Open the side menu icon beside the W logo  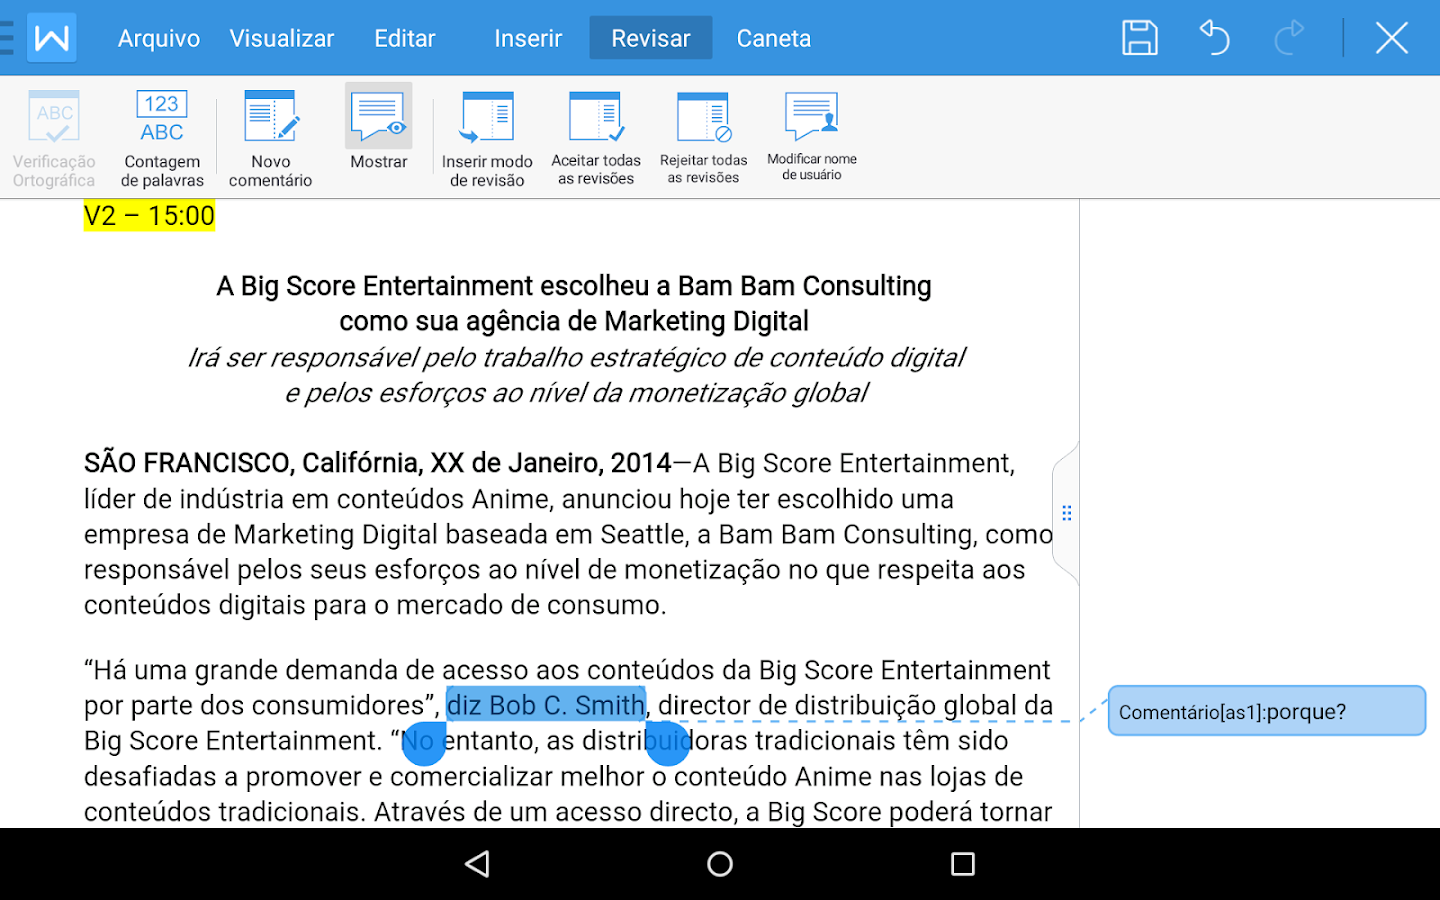(7, 38)
